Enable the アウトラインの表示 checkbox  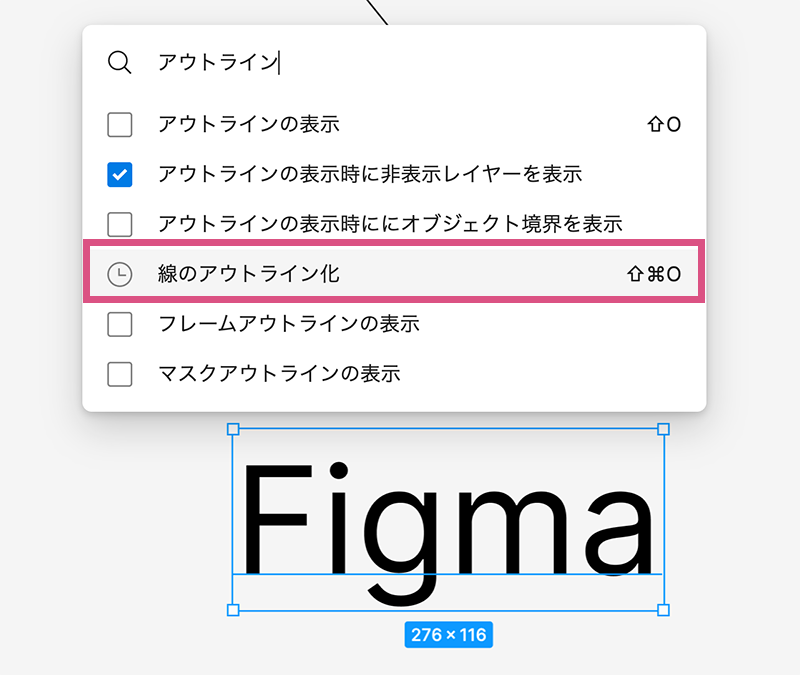(x=120, y=125)
